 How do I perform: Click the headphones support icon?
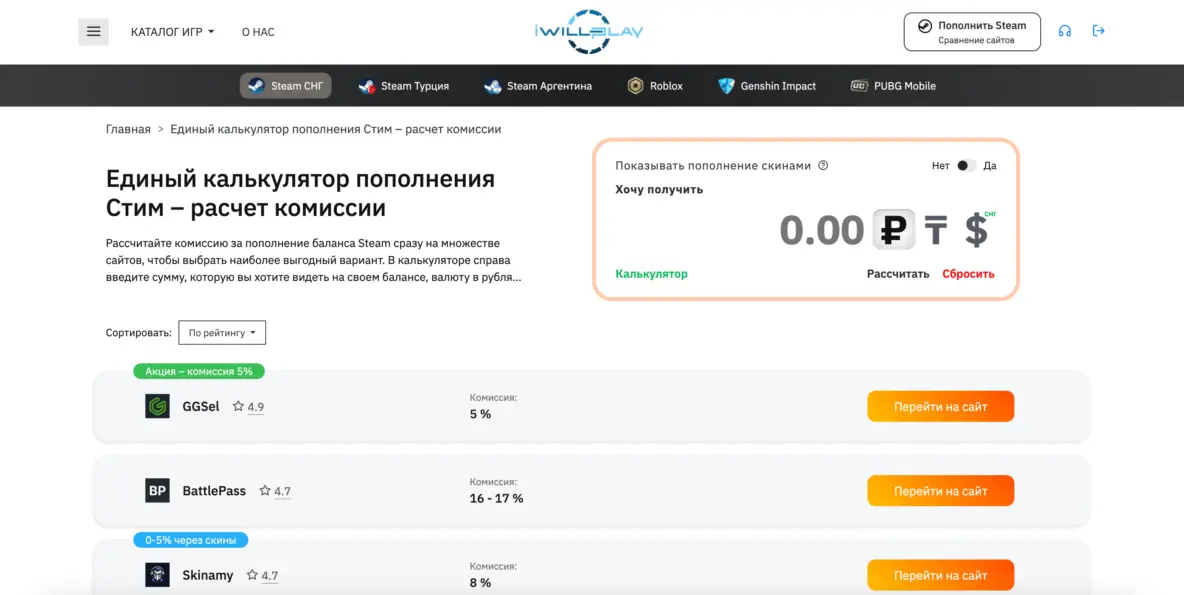tap(1065, 31)
